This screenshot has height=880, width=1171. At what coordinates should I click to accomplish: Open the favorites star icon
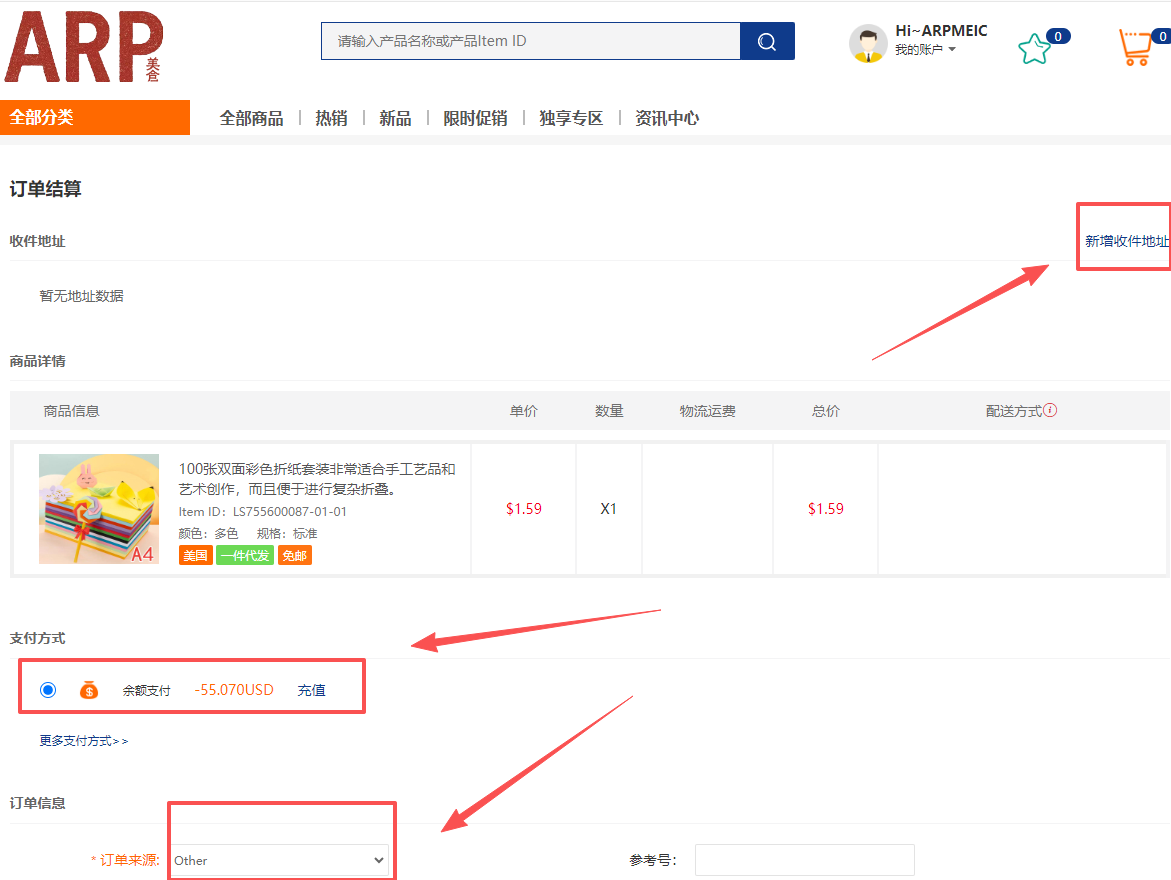[x=1034, y=49]
